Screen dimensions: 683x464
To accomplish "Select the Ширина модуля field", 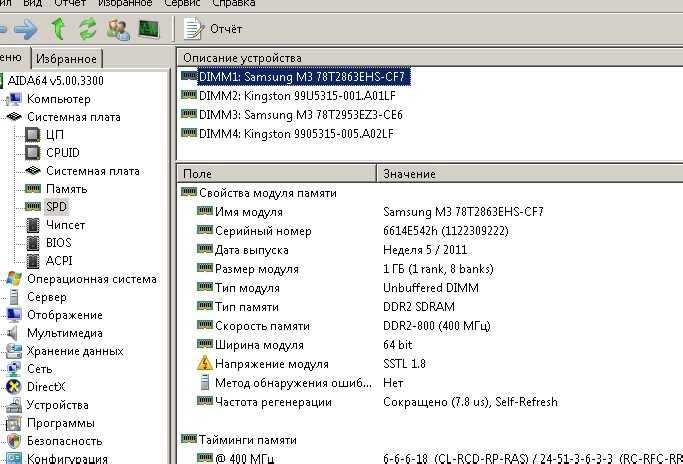I will click(259, 345).
